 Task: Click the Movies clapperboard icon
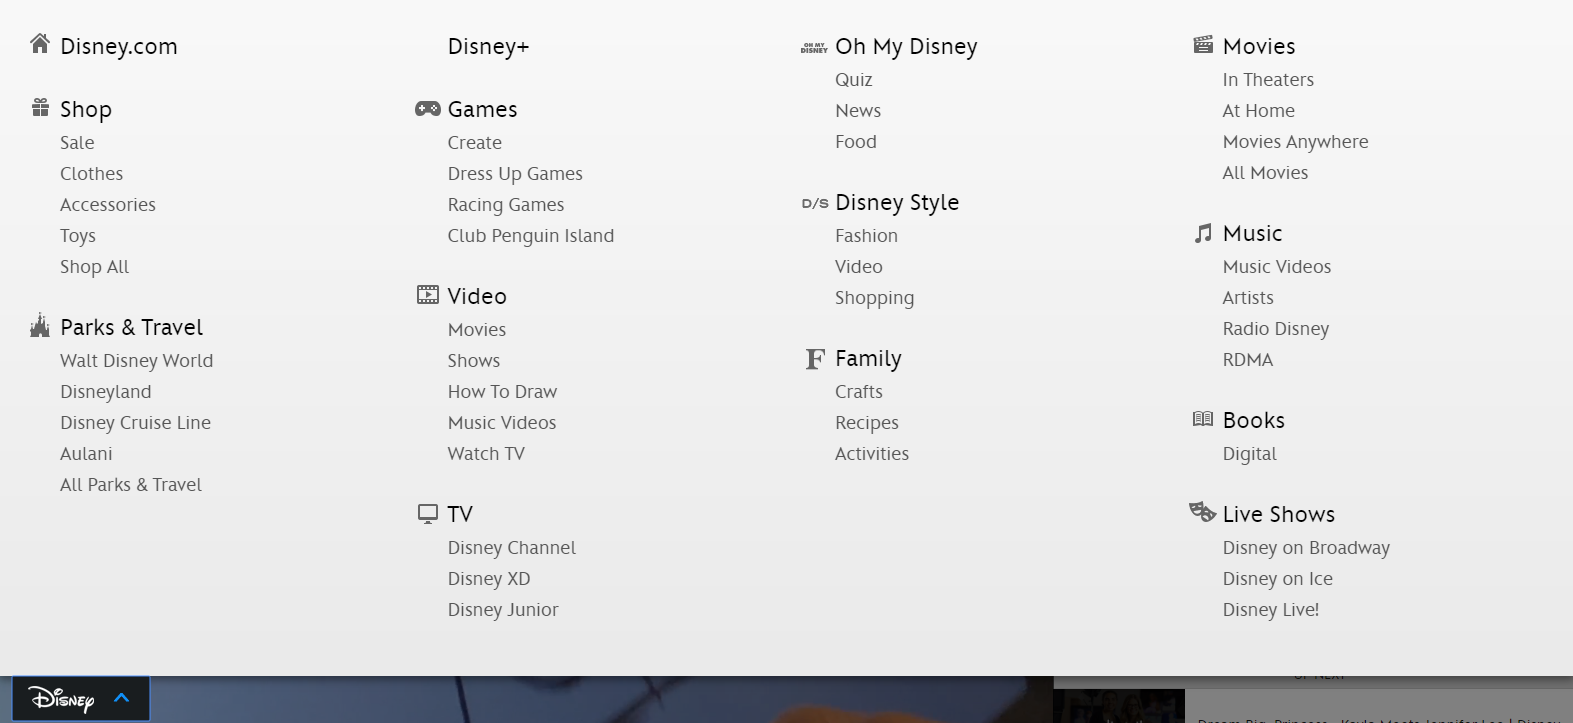[1203, 45]
